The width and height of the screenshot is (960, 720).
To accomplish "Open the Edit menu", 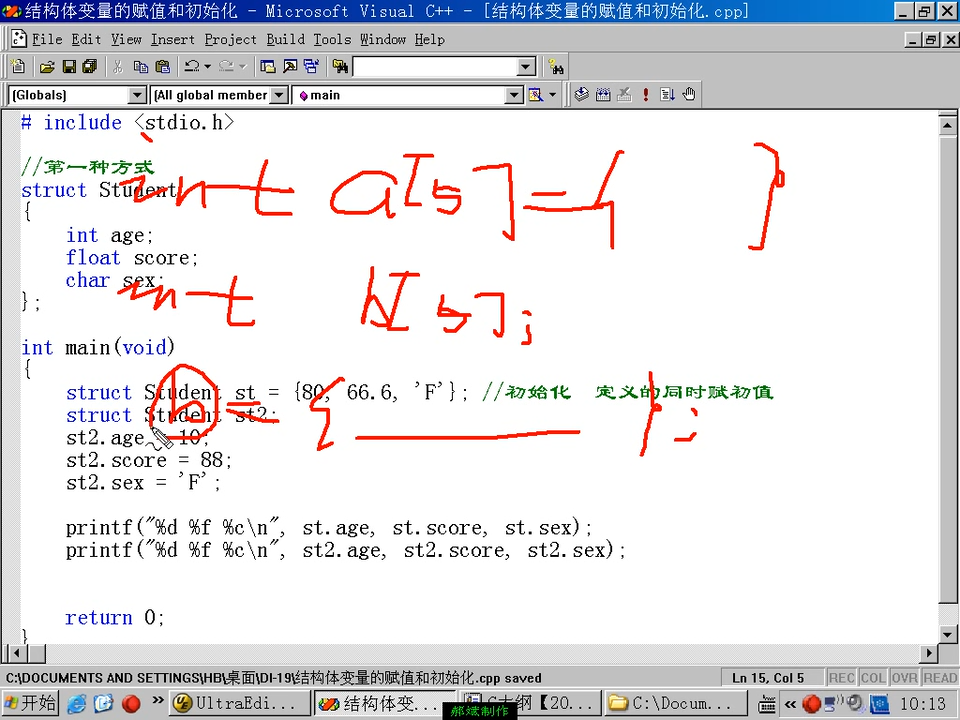I will pyautogui.click(x=86, y=39).
